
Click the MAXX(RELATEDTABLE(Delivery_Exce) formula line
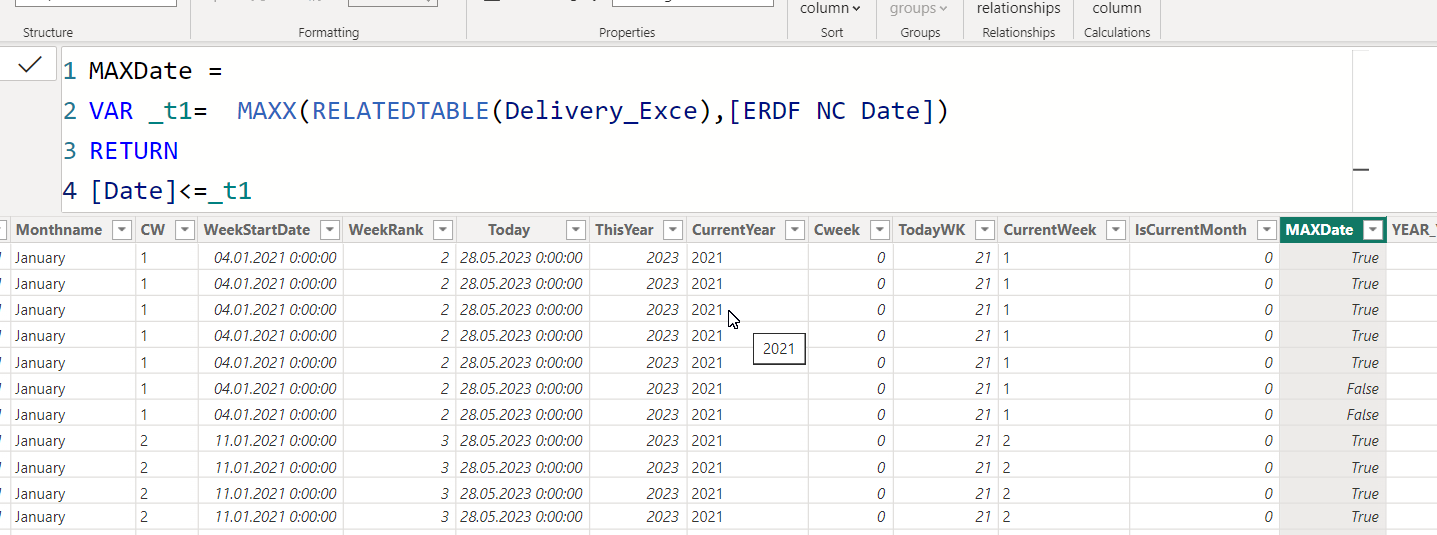tap(518, 111)
